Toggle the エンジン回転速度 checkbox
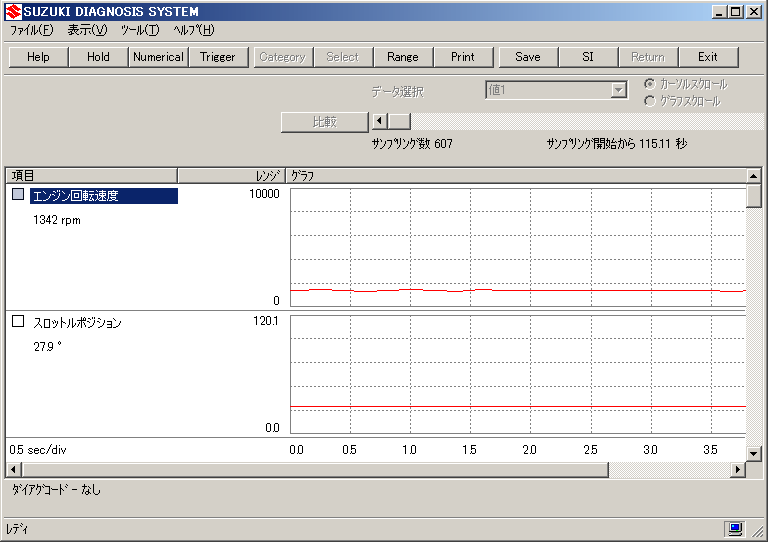 click(18, 196)
